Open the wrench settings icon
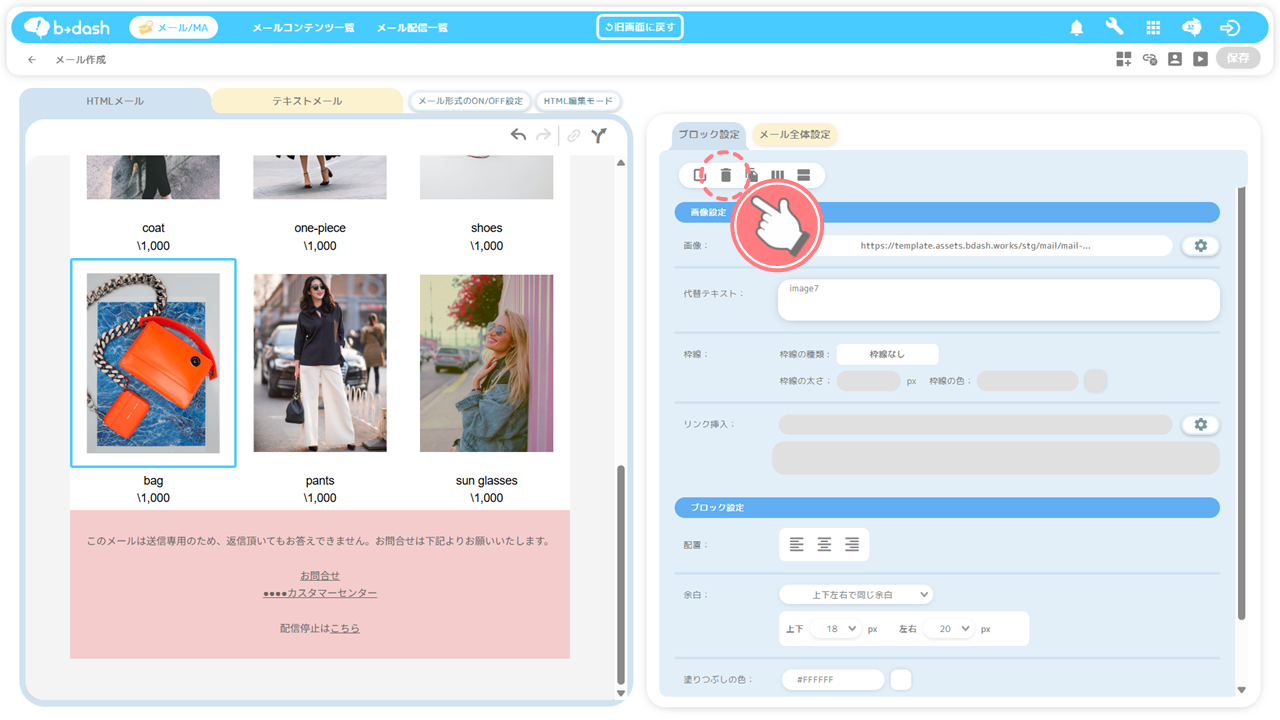This screenshot has height=720, width=1280. [x=1114, y=28]
